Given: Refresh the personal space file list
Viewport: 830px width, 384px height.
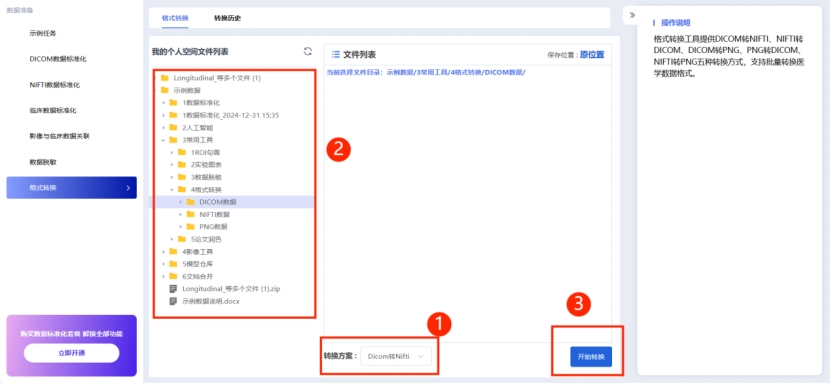Looking at the screenshot, I should click(x=308, y=51).
